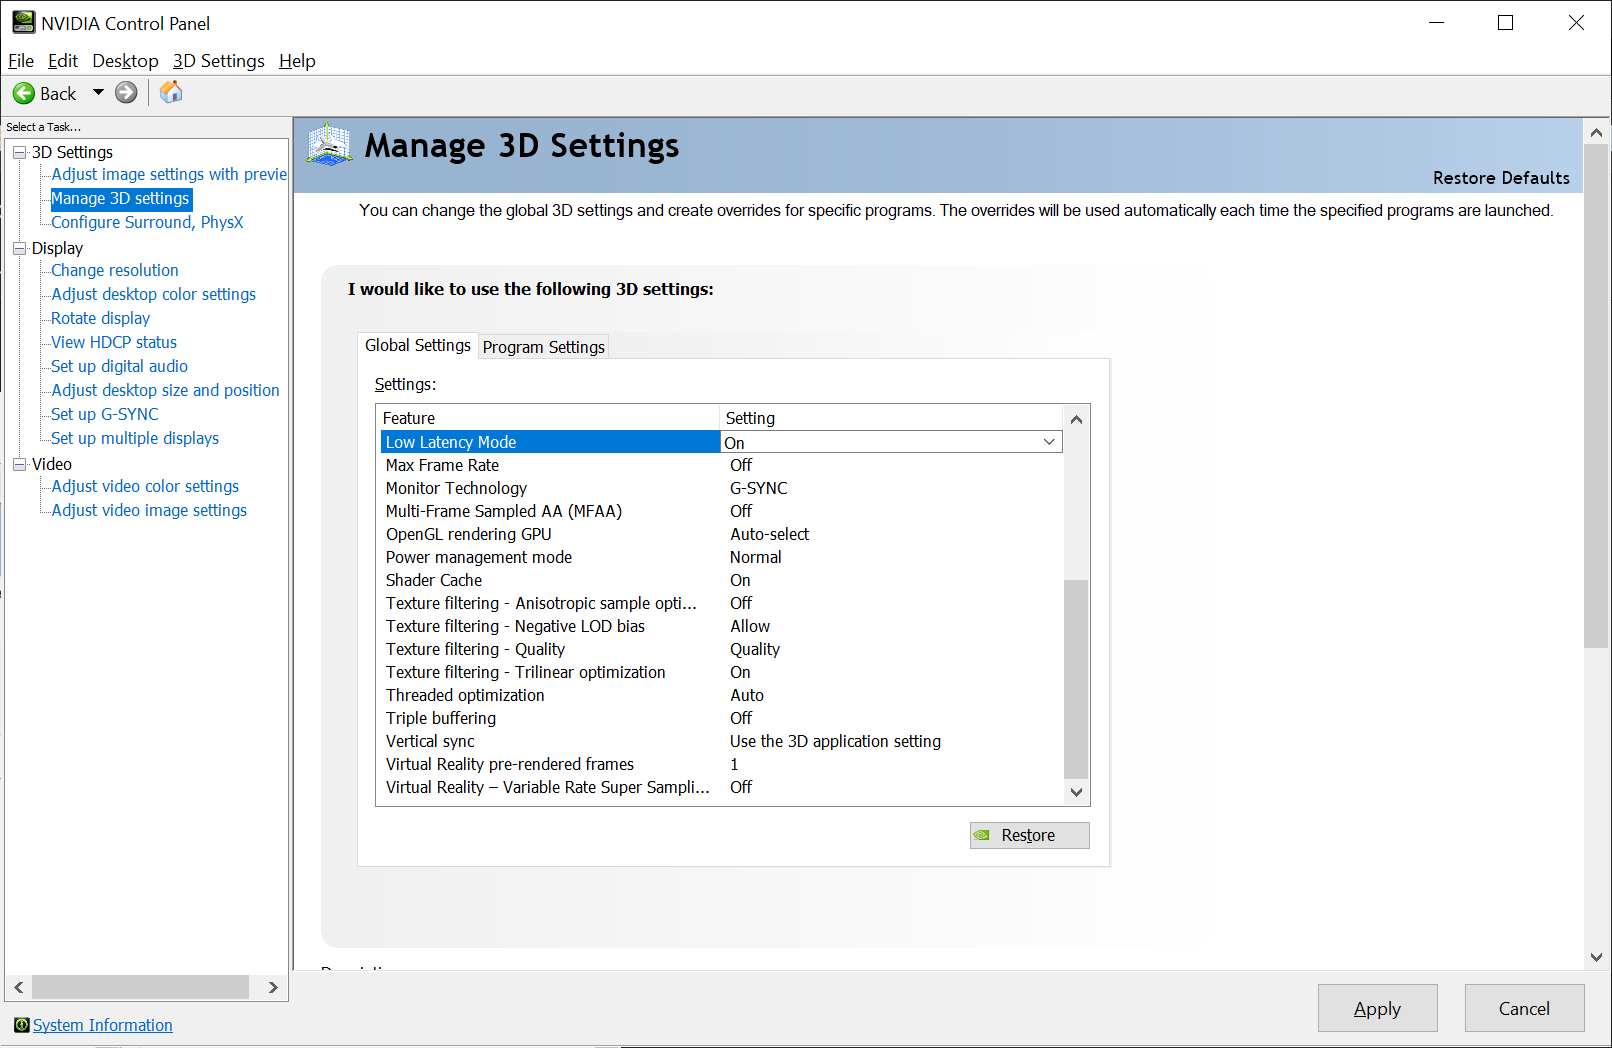The width and height of the screenshot is (1612, 1048).
Task: Open Adjust video color settings
Action: (x=145, y=486)
